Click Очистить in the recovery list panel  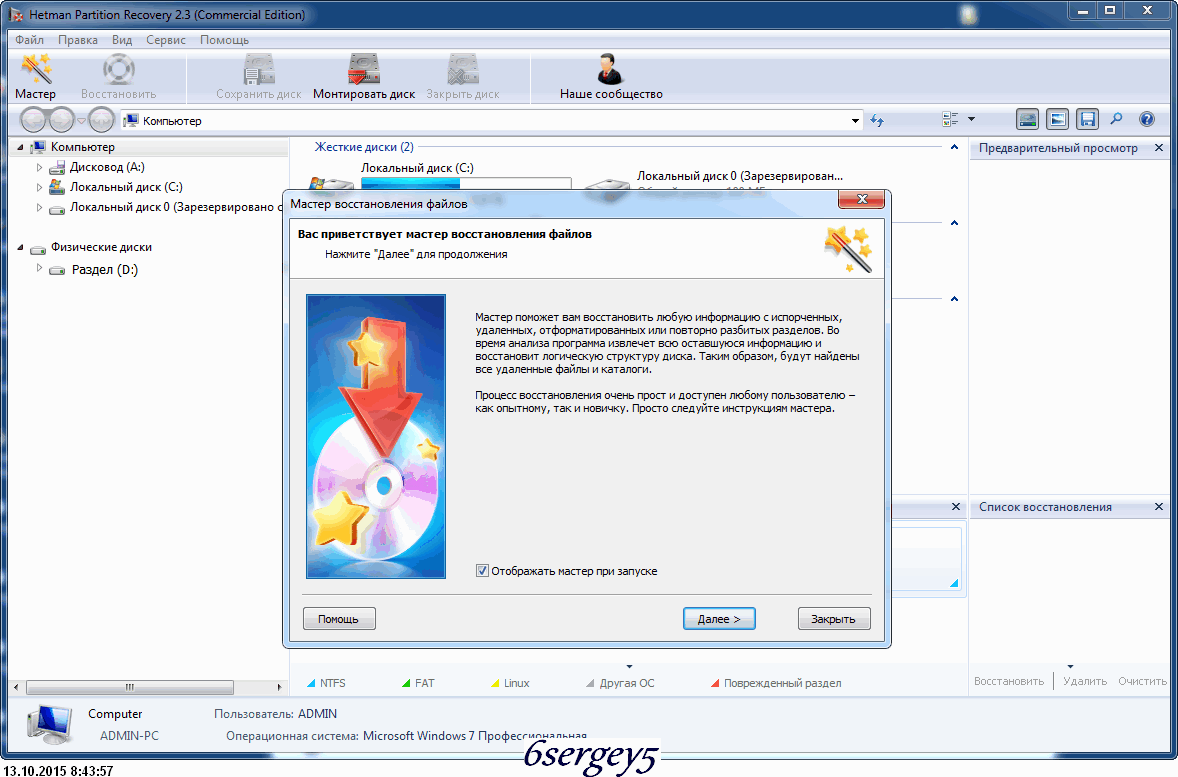[1142, 682]
